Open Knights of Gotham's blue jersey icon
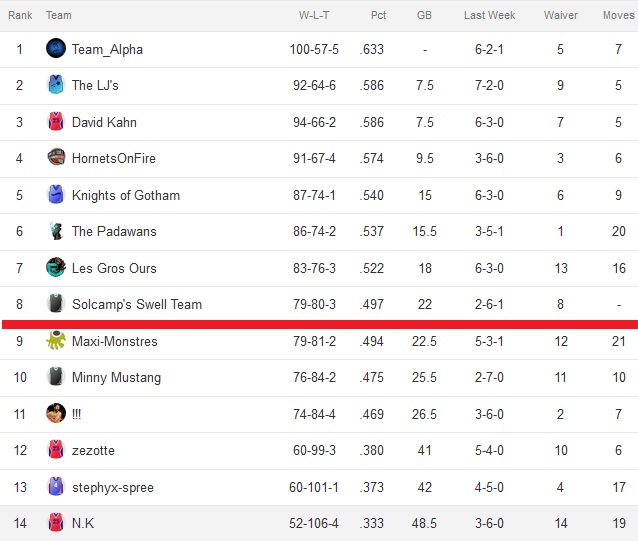Image resolution: width=638 pixels, height=541 pixels. coord(56,194)
